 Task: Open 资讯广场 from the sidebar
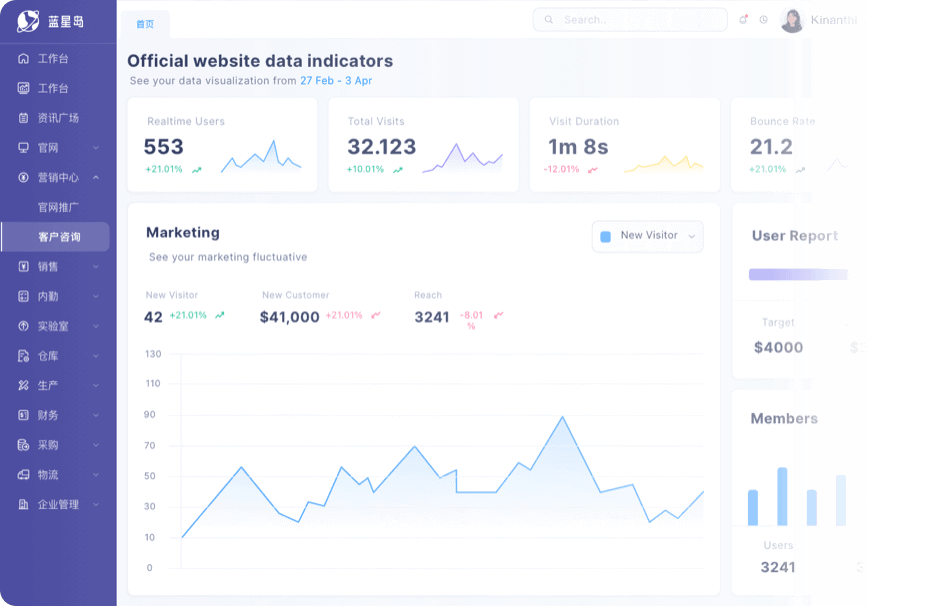point(58,118)
